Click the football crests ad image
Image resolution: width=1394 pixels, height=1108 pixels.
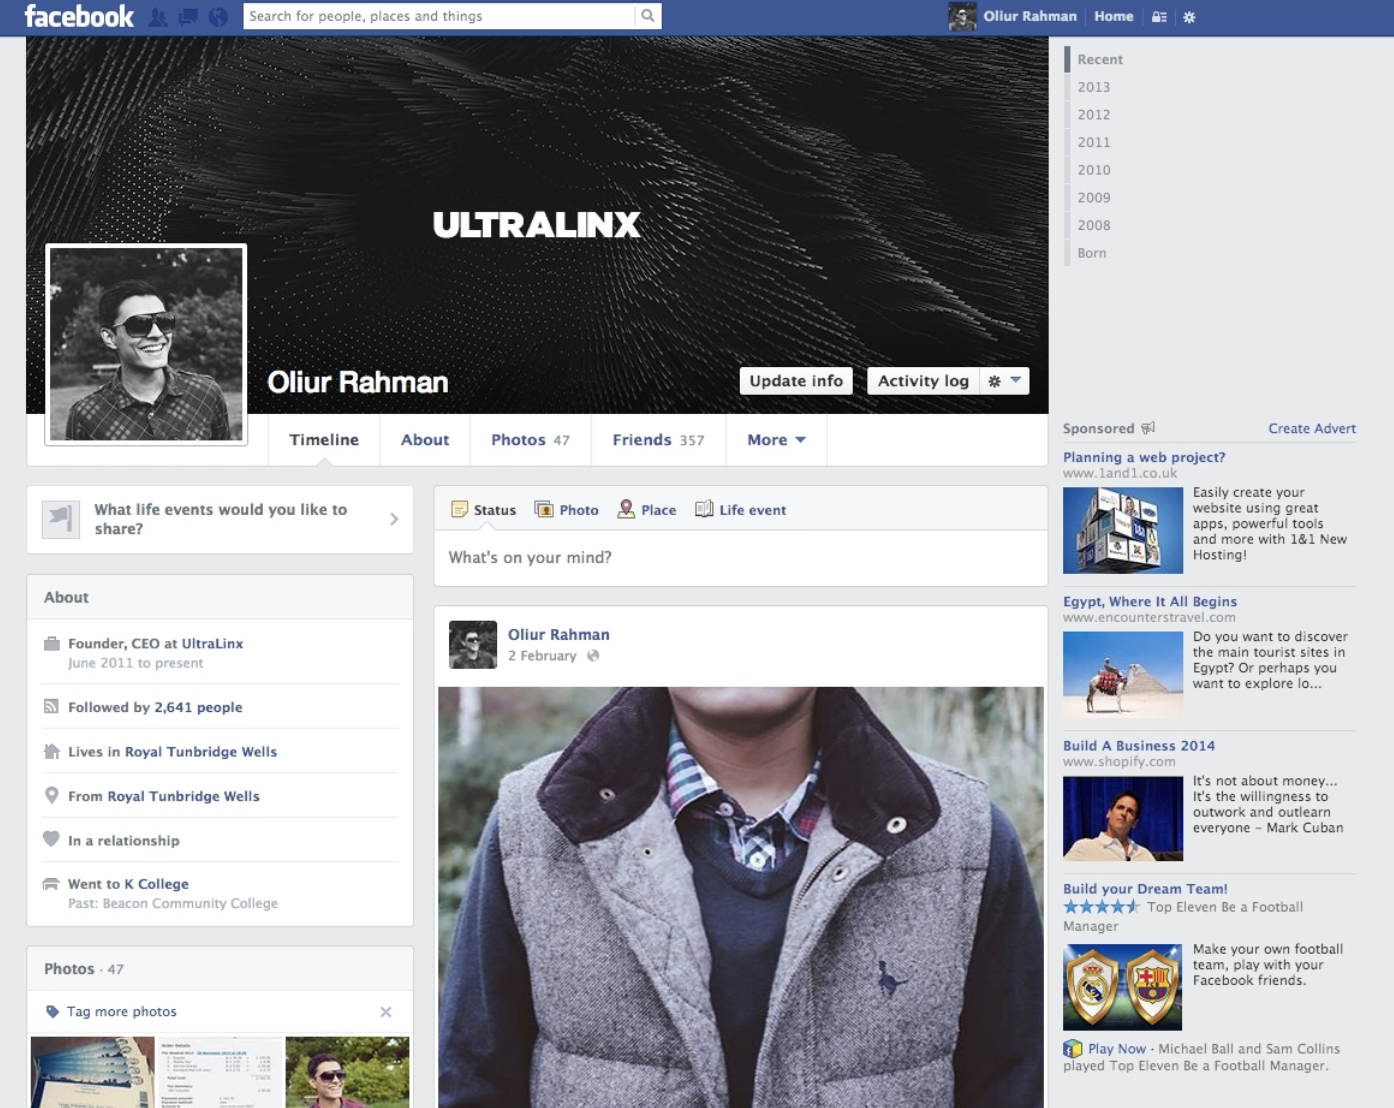[x=1122, y=987]
